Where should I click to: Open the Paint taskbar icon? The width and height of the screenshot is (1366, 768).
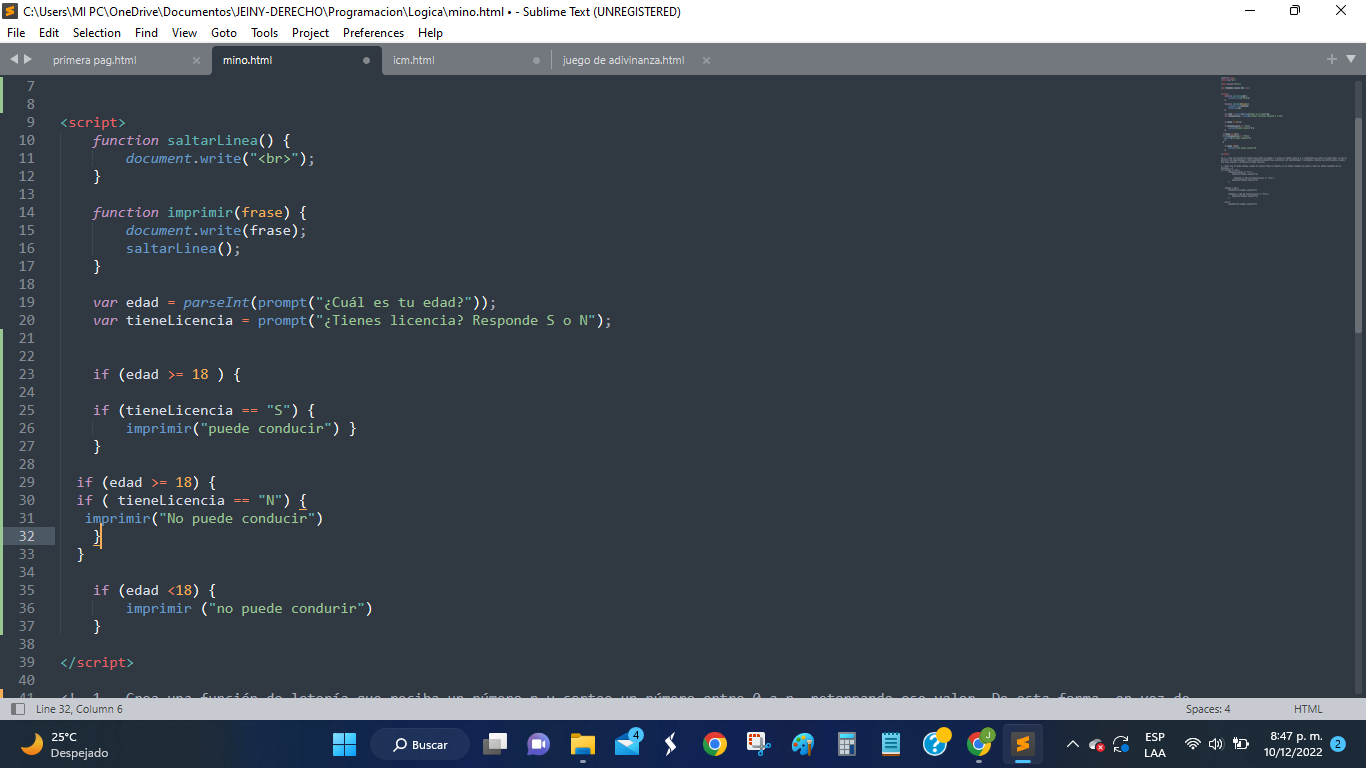pos(802,744)
